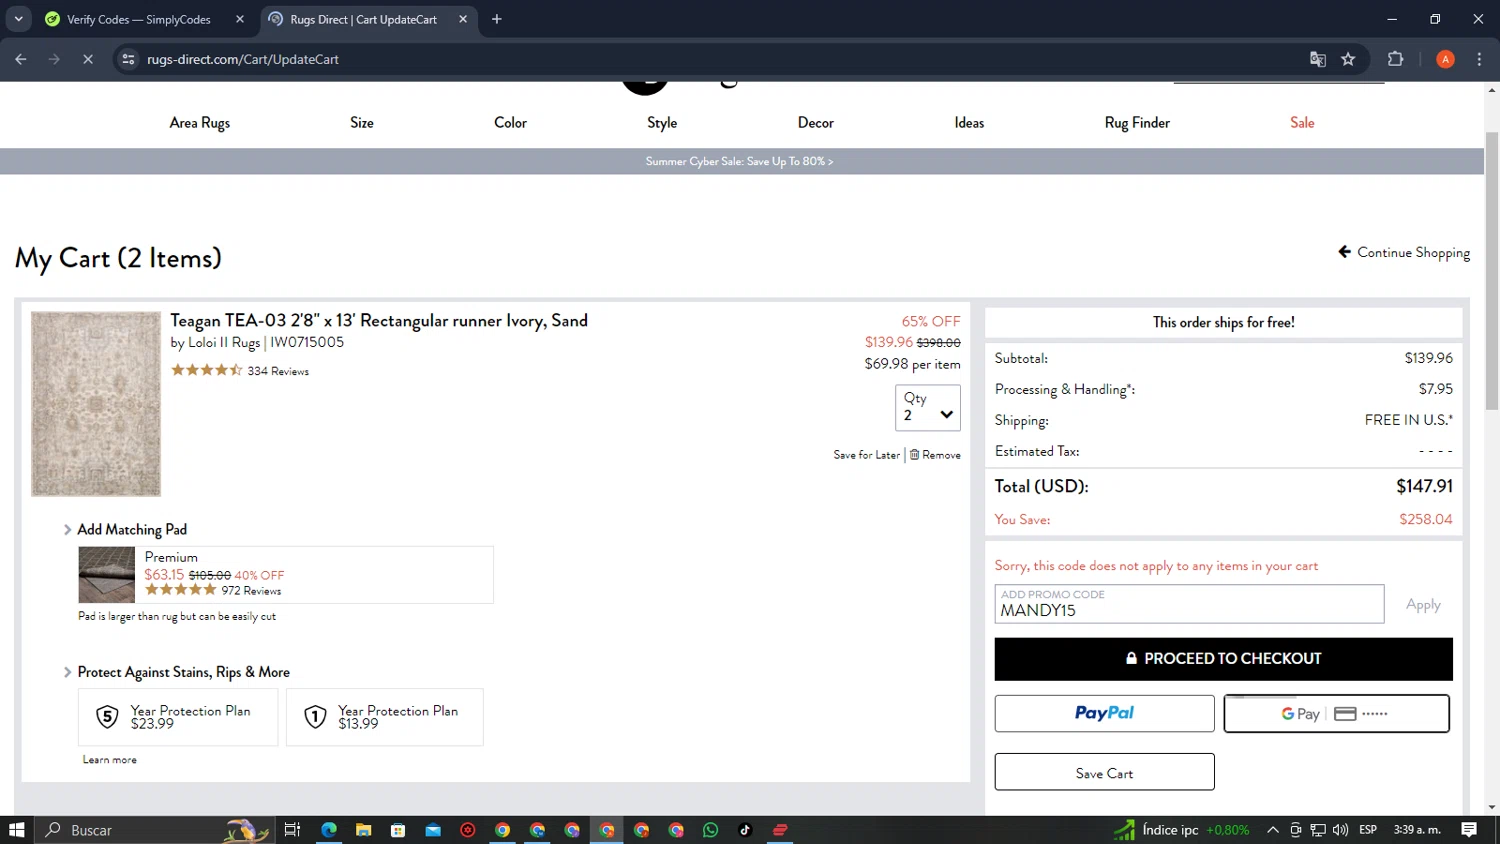
Task: Click the taskbar Buscar search box
Action: coord(155,830)
